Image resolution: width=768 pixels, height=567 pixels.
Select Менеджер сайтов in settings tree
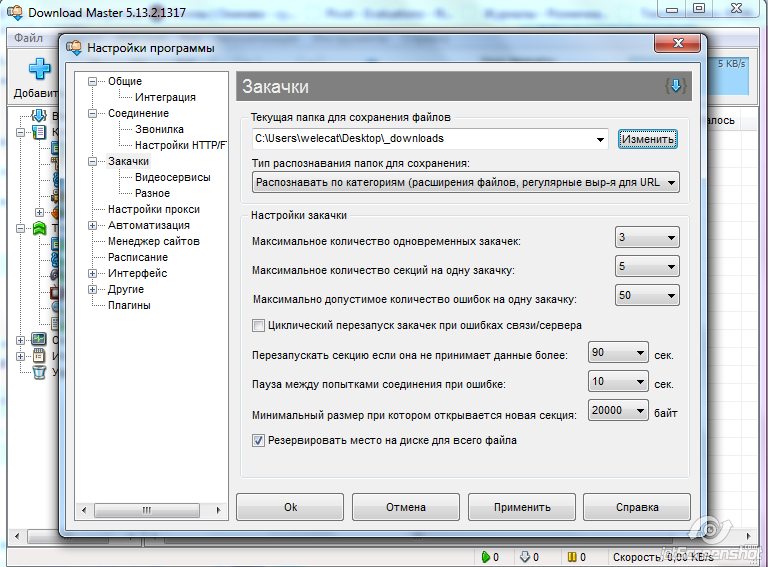coord(154,241)
